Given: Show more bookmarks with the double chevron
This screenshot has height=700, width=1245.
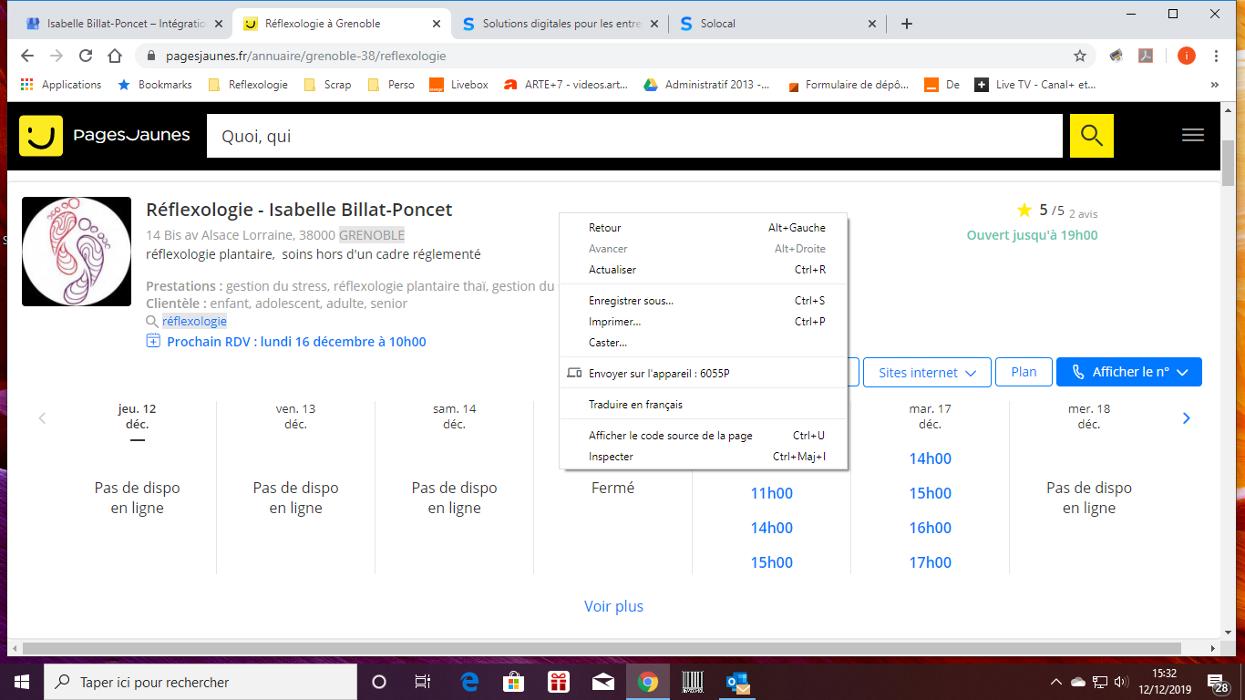Looking at the screenshot, I should [x=1215, y=85].
